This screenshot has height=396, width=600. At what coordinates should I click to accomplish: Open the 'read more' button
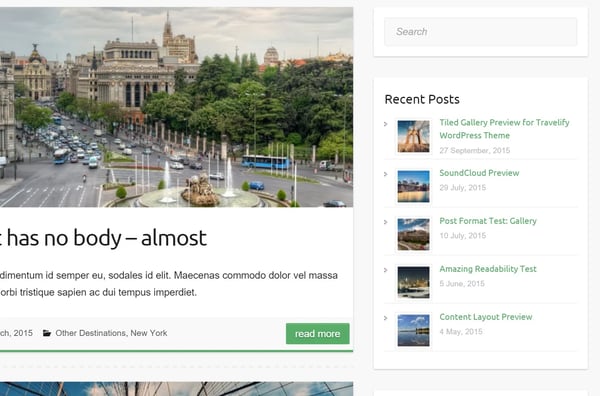tap(318, 334)
